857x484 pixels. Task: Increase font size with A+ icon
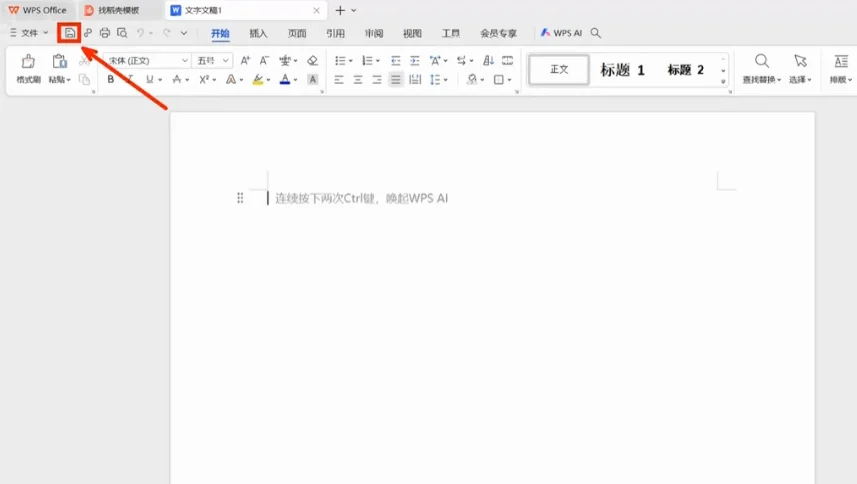coord(245,61)
